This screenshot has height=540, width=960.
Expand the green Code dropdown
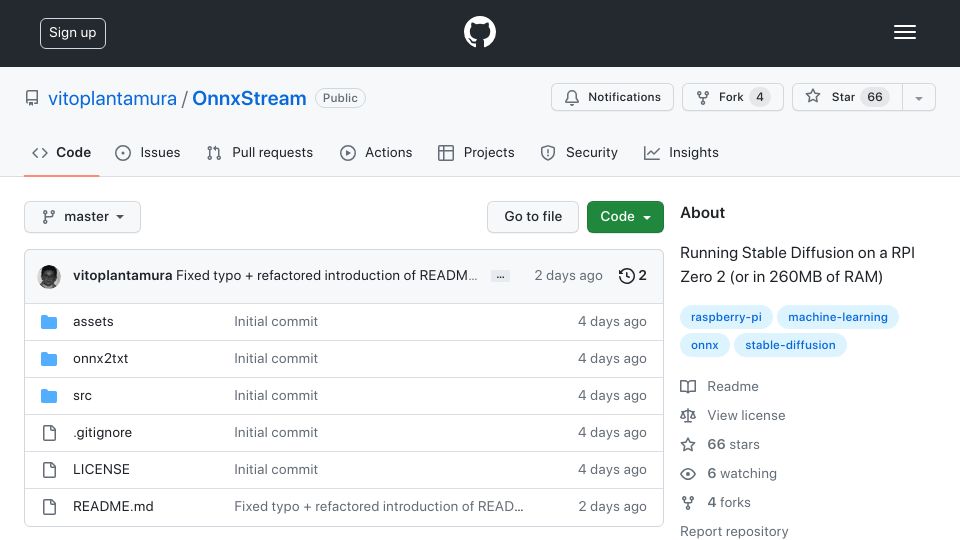[625, 217]
